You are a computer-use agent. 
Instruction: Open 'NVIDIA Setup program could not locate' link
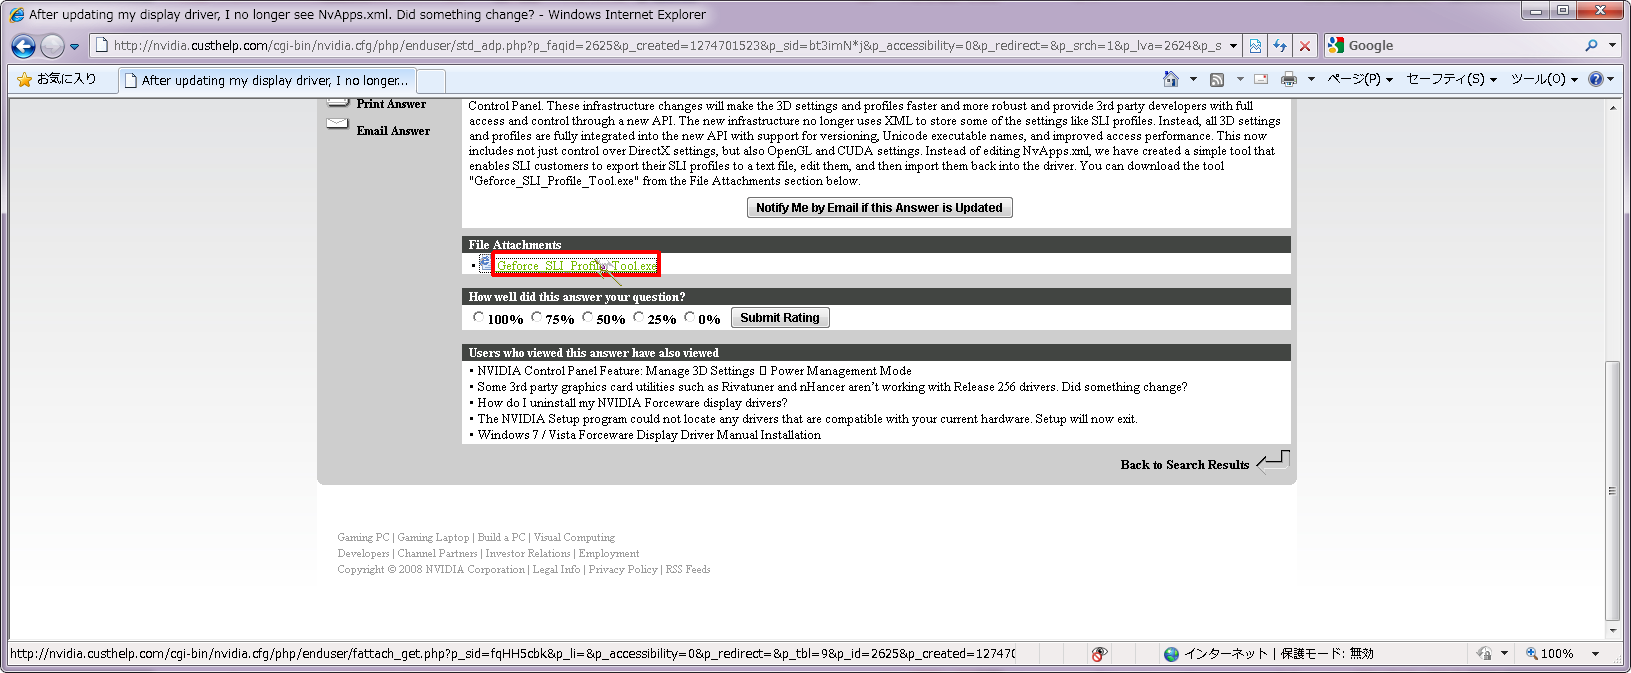[x=807, y=419]
